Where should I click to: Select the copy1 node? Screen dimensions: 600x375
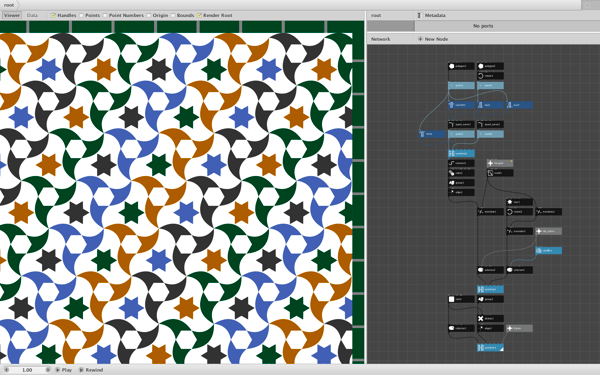pos(461,173)
